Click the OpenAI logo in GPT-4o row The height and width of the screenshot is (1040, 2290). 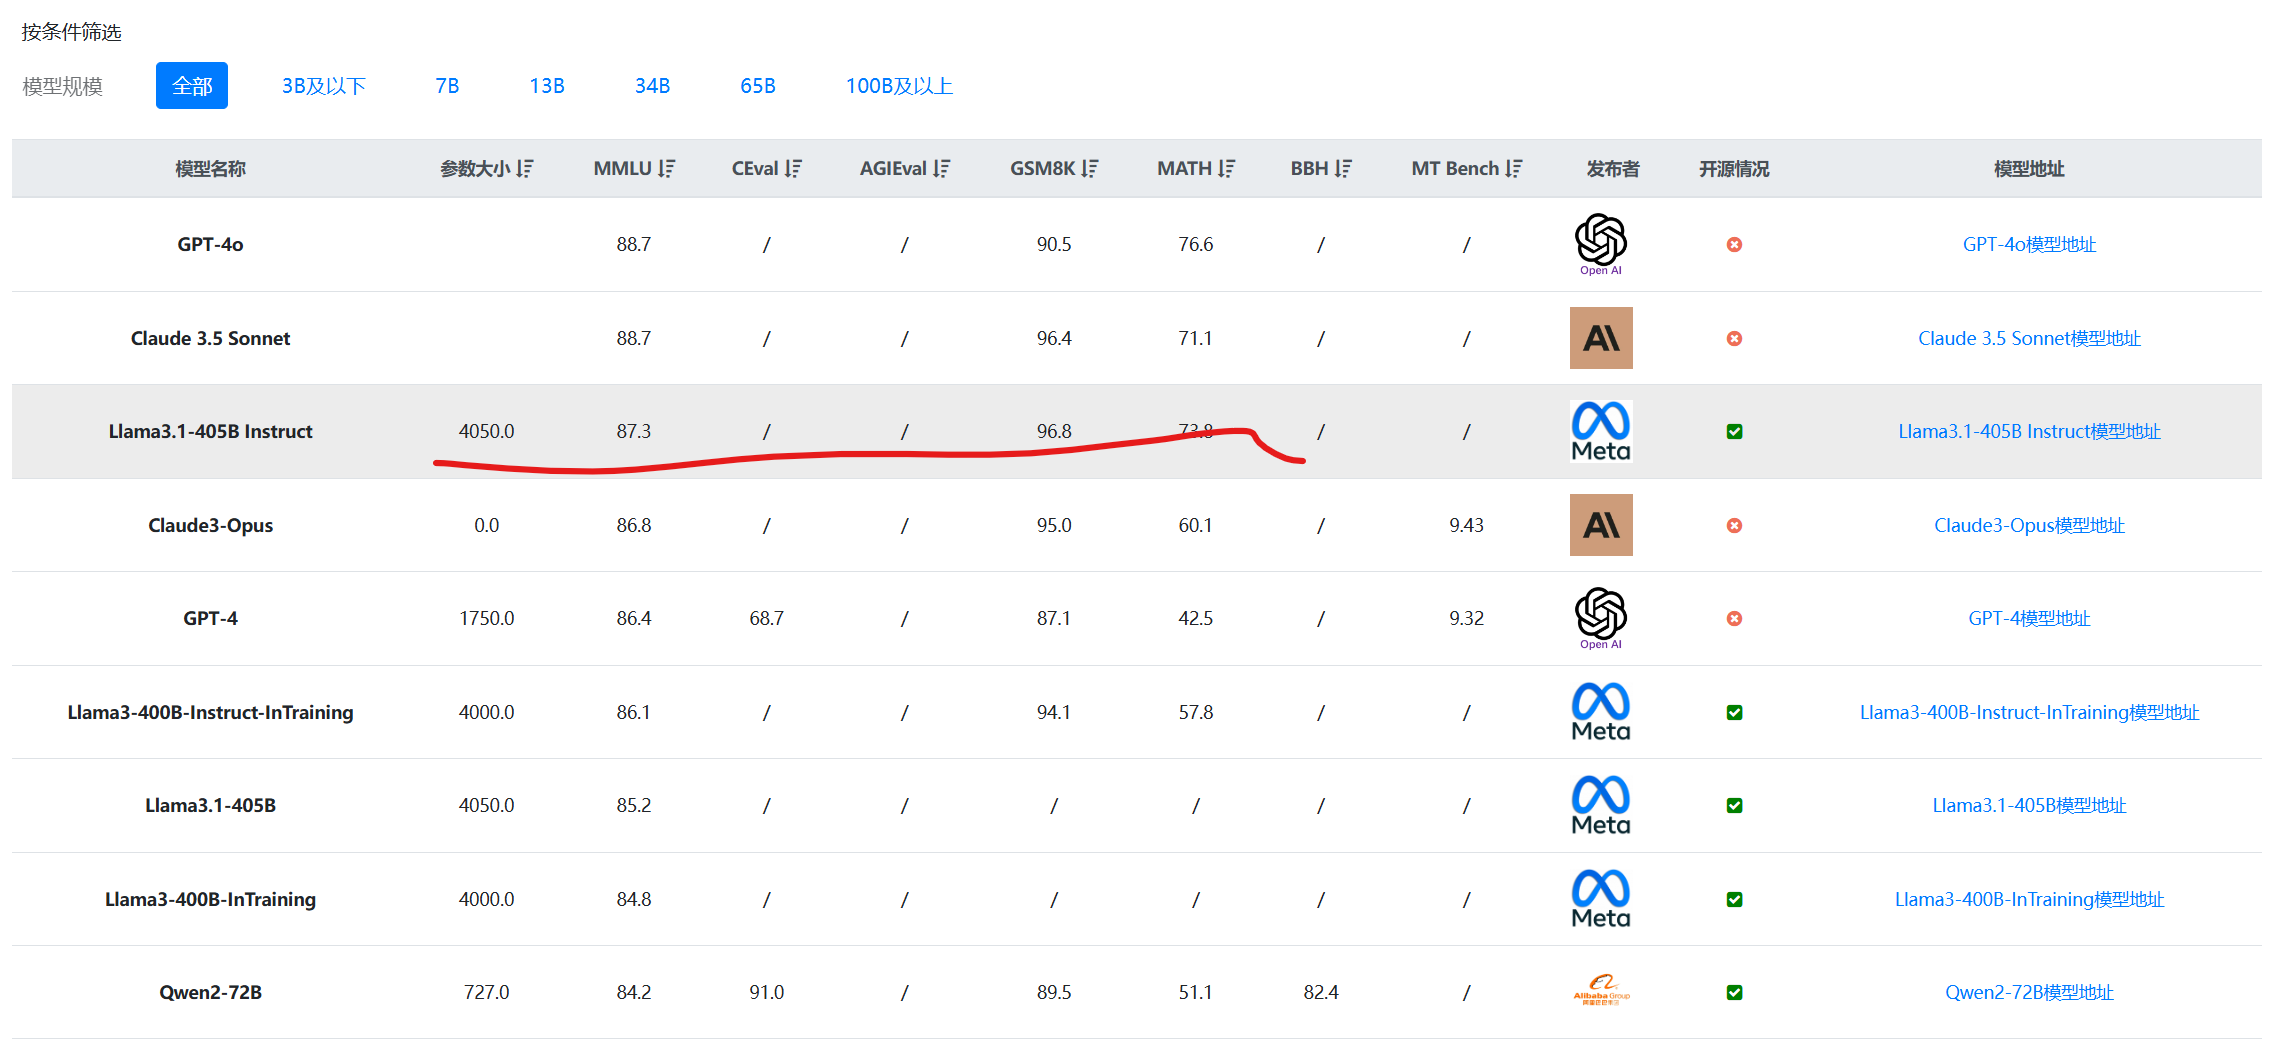tap(1601, 244)
